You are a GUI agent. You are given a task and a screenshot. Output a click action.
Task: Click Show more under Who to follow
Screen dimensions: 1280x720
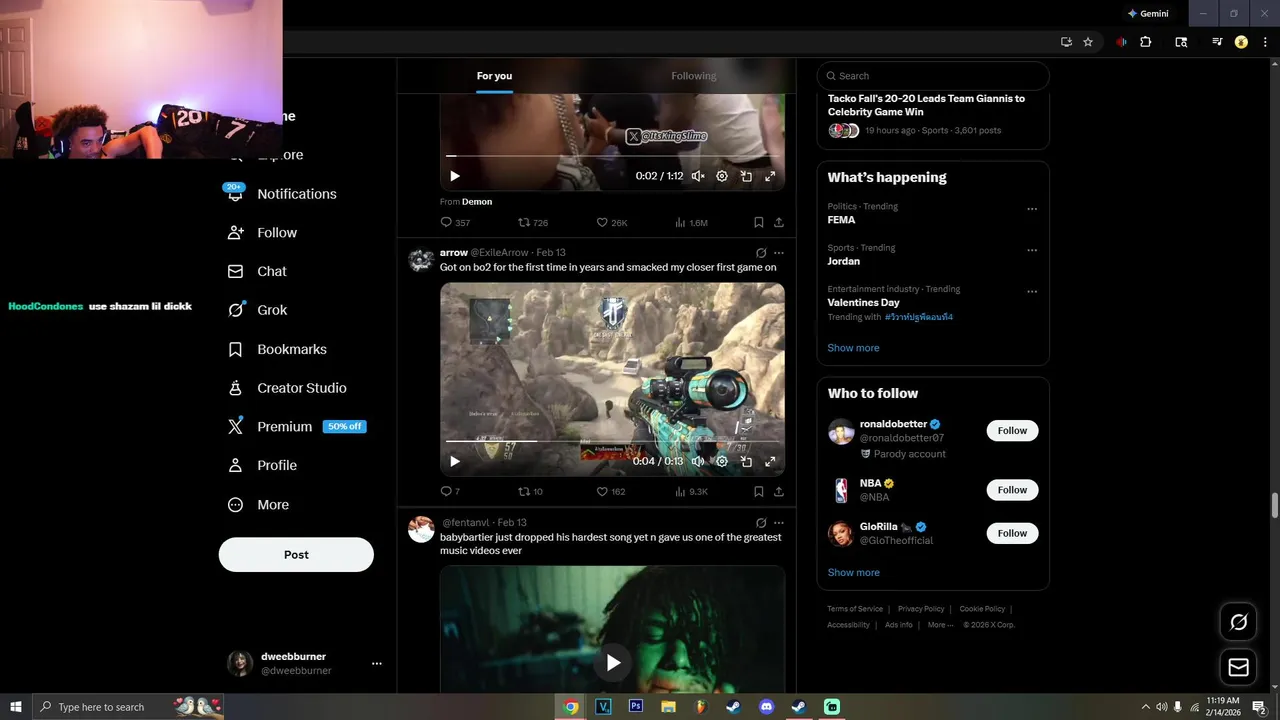pos(853,573)
